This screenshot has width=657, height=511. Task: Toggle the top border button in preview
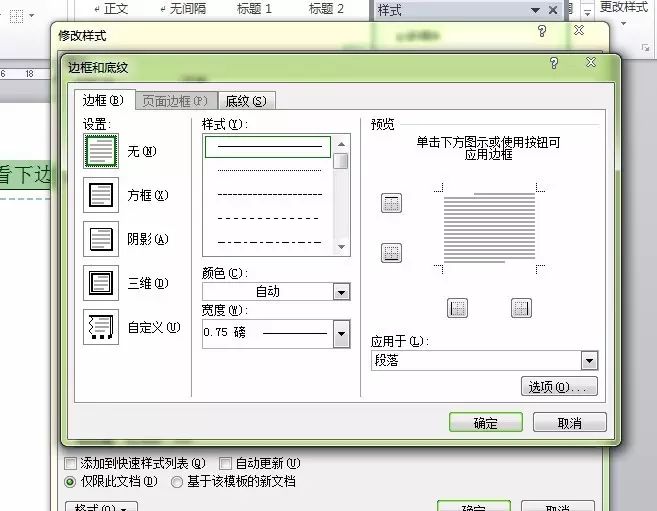tap(391, 204)
